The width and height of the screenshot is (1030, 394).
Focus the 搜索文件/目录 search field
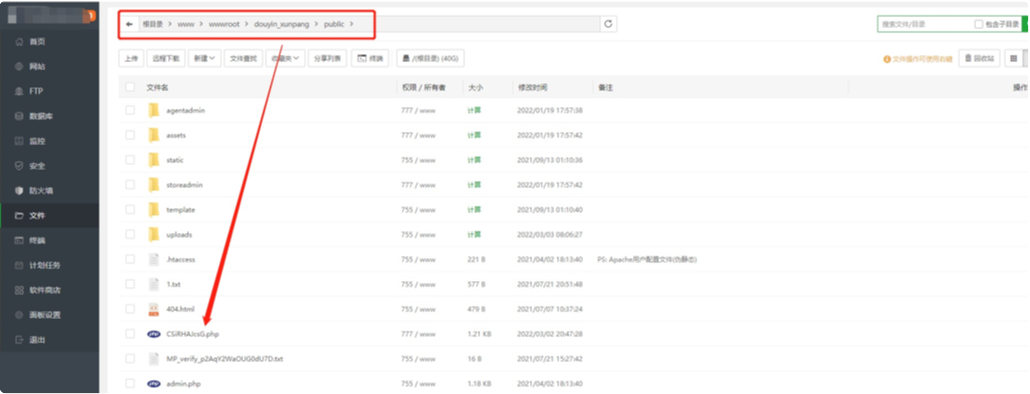(924, 24)
